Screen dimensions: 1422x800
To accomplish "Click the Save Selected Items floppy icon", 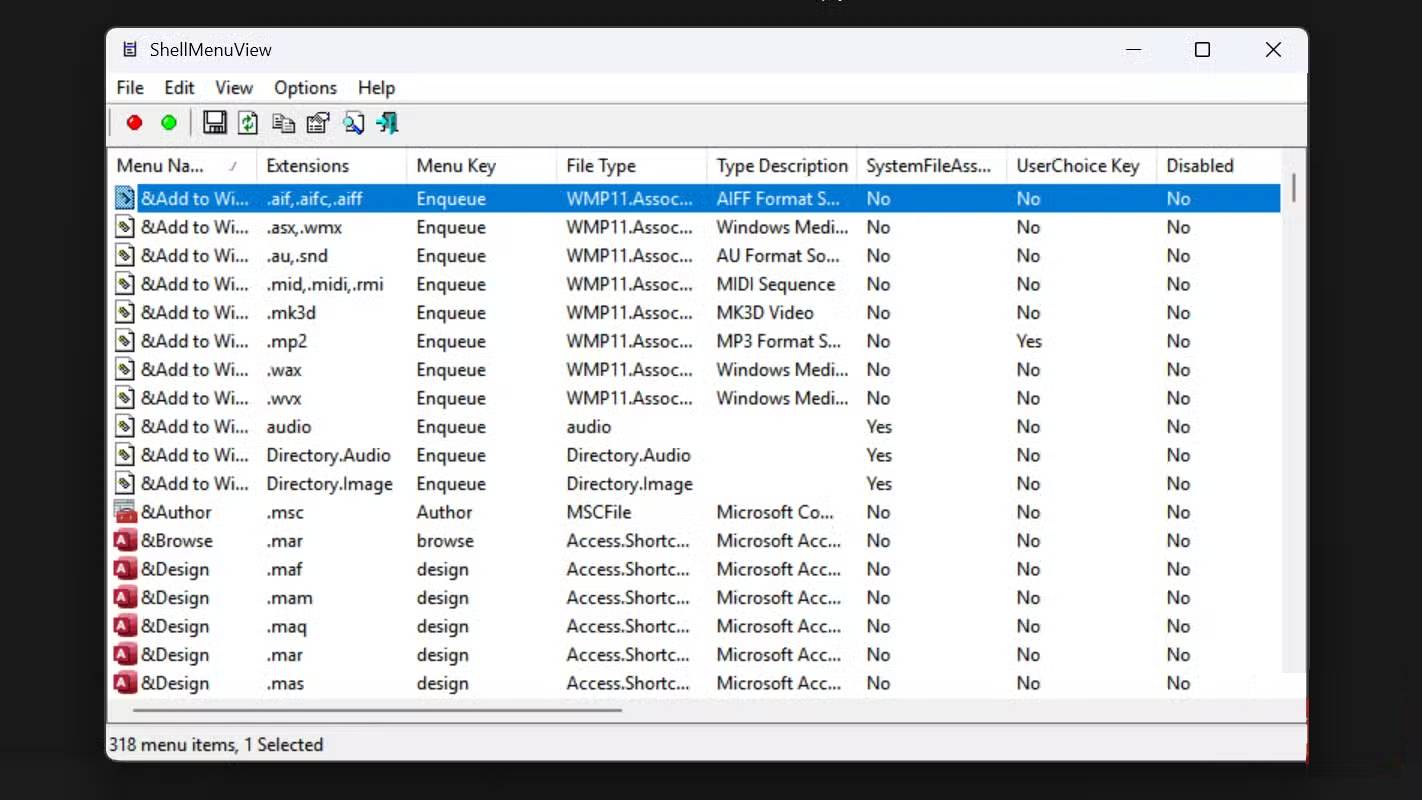I will click(214, 123).
